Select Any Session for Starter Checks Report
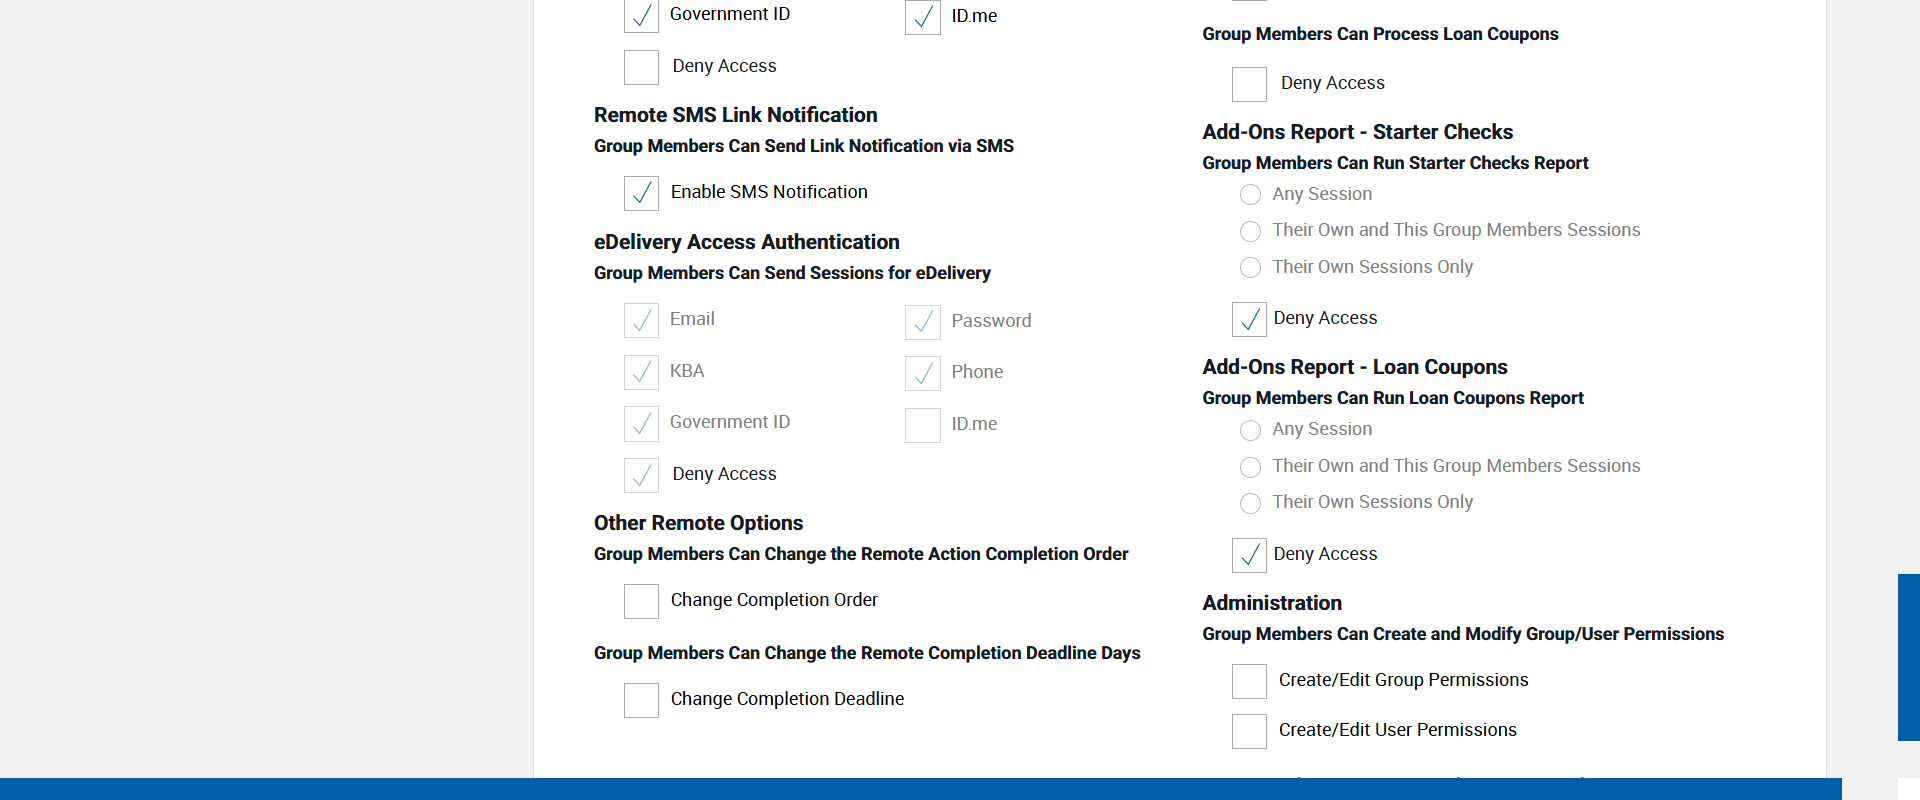The height and width of the screenshot is (800, 1920). point(1250,195)
